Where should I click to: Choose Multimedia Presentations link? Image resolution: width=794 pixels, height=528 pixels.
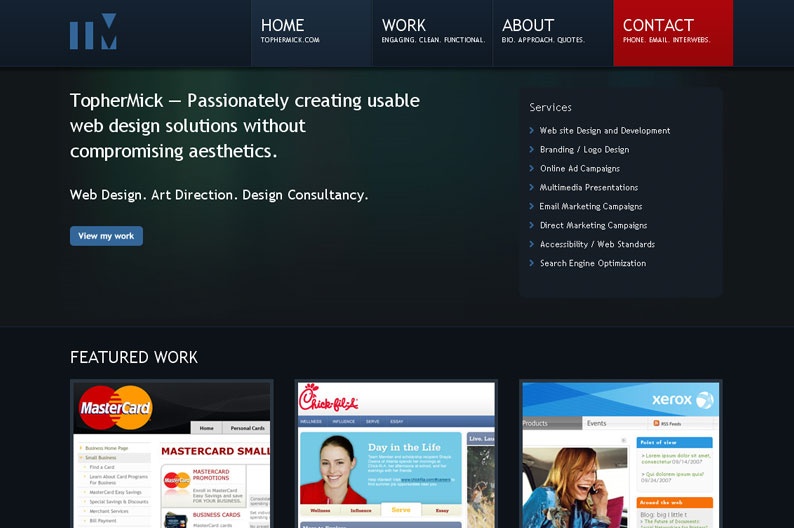[x=588, y=187]
